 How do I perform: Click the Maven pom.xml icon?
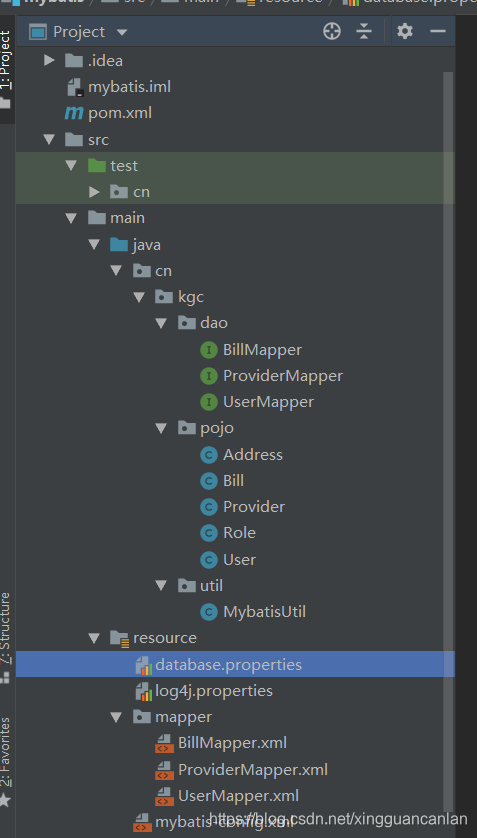(x=74, y=113)
